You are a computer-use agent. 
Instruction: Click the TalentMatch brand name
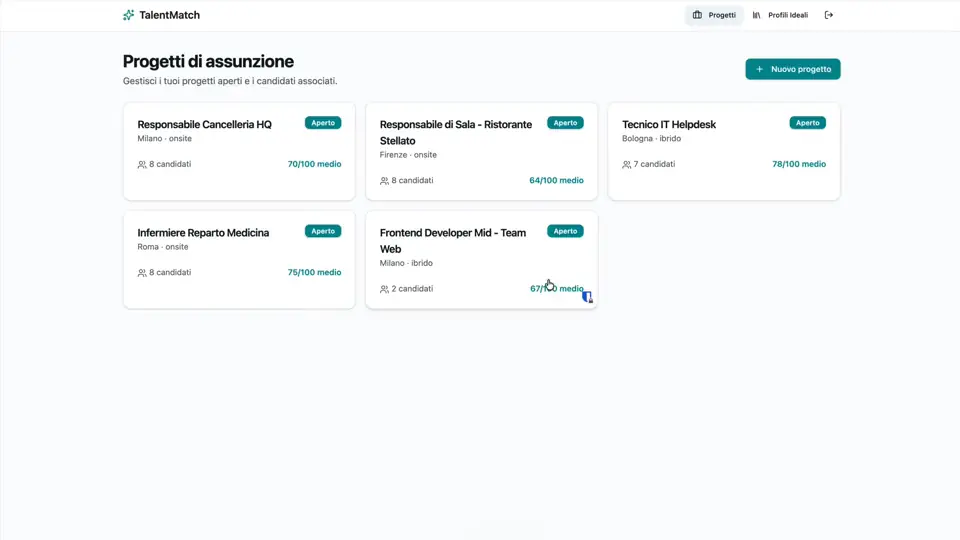pos(170,15)
